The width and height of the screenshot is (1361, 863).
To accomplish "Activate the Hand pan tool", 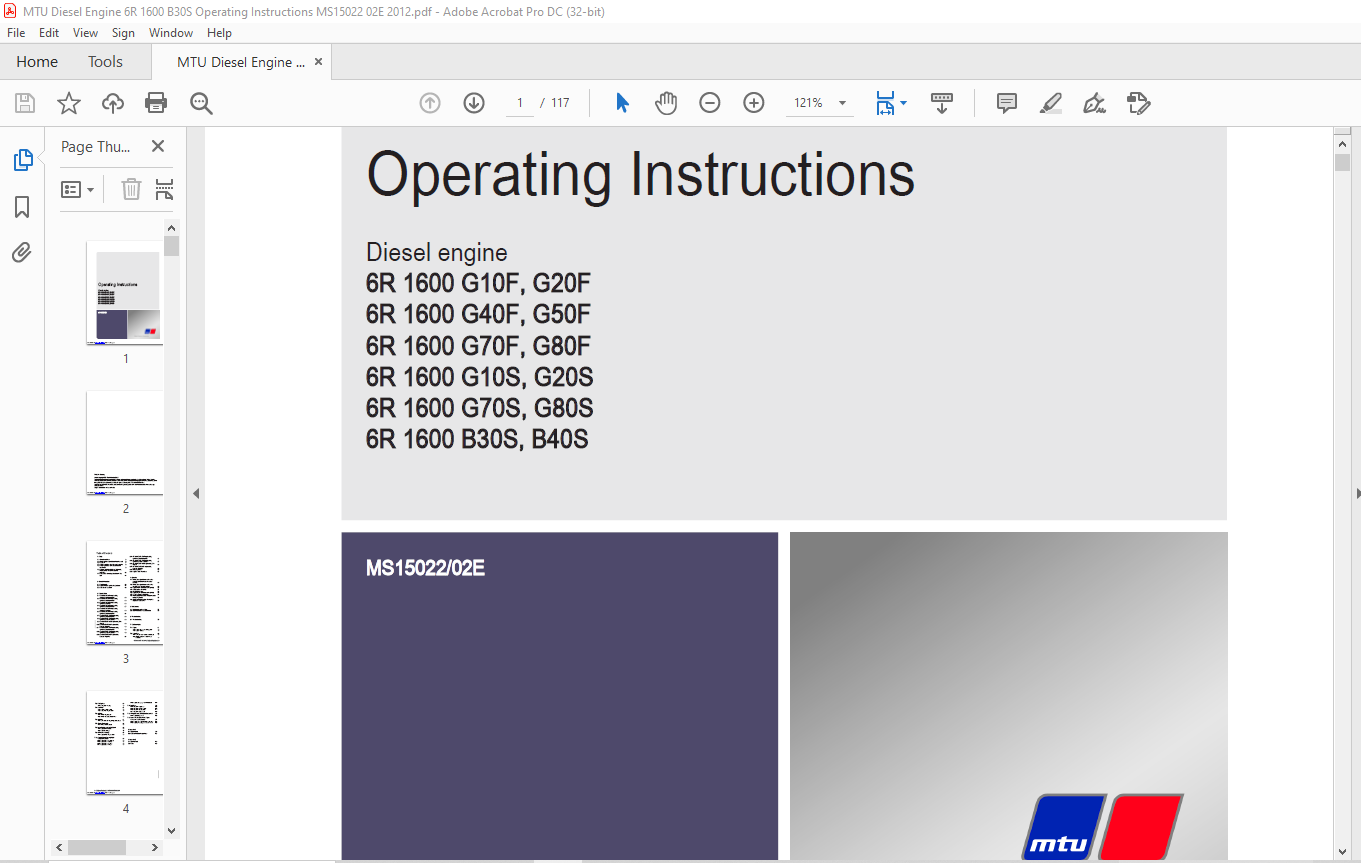I will coord(666,103).
